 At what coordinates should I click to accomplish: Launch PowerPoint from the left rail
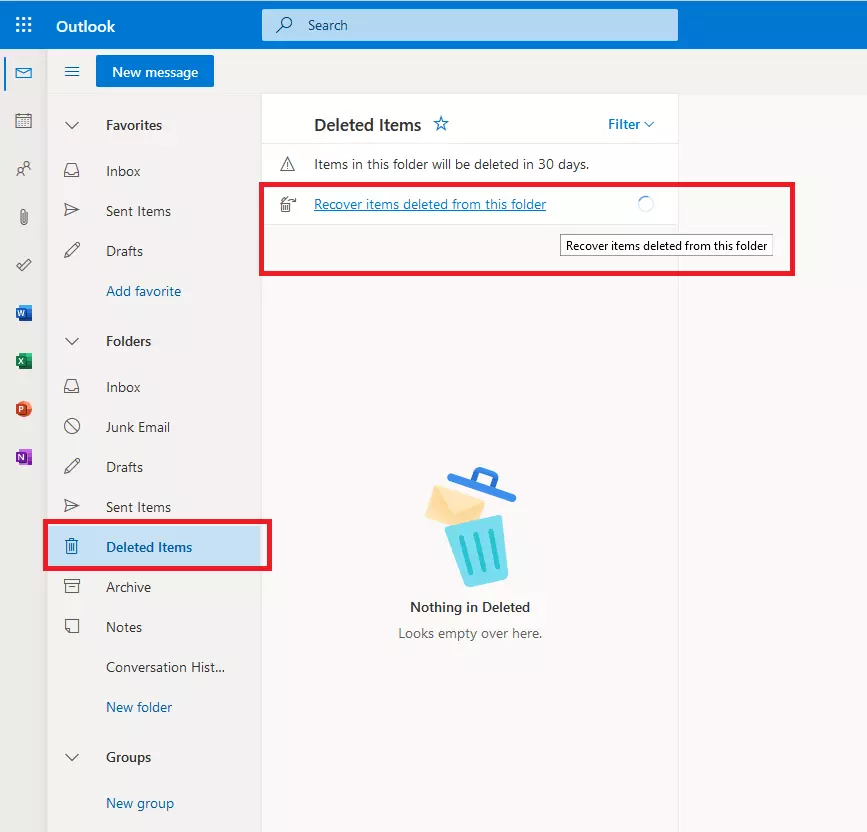click(x=24, y=409)
